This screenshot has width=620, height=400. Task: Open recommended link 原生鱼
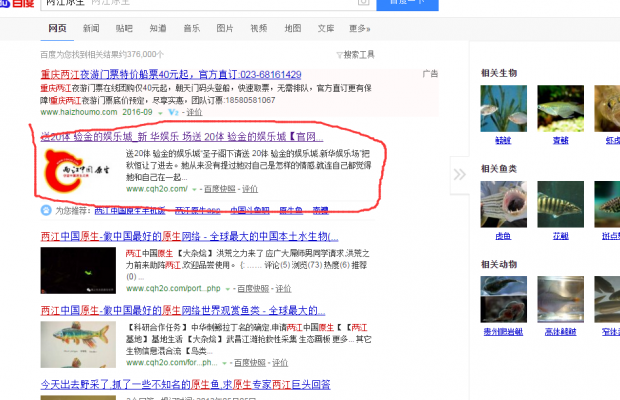(291, 211)
